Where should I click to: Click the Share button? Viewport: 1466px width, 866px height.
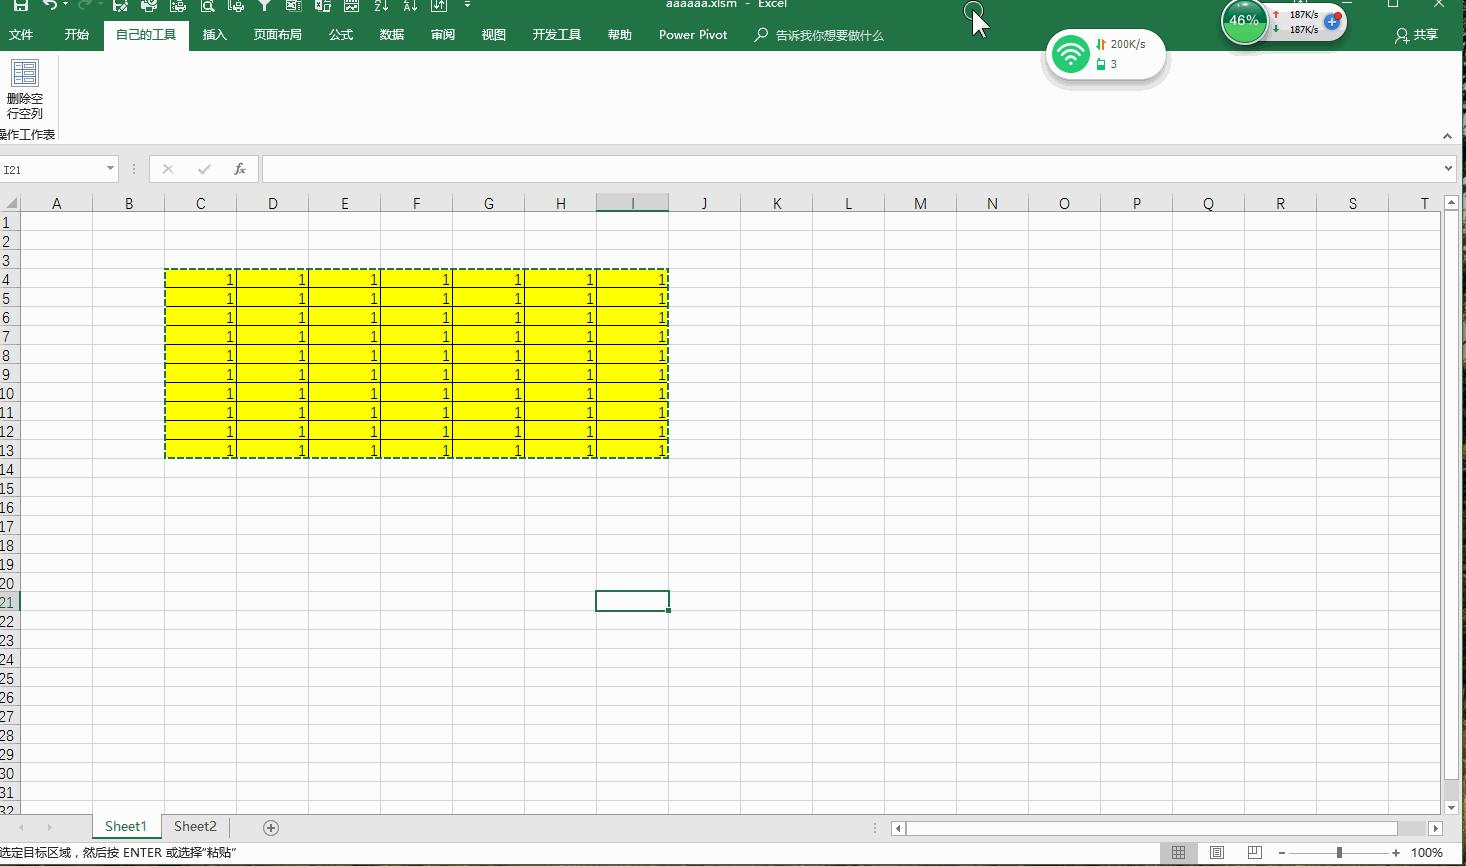(1416, 35)
